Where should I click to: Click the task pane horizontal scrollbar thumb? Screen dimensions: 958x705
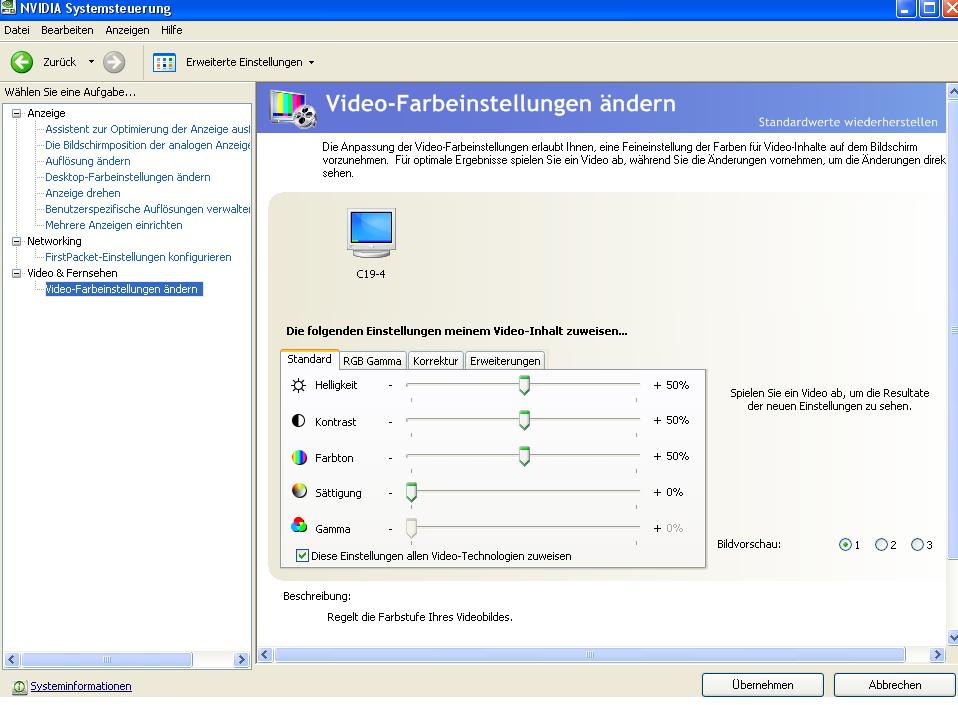click(107, 660)
